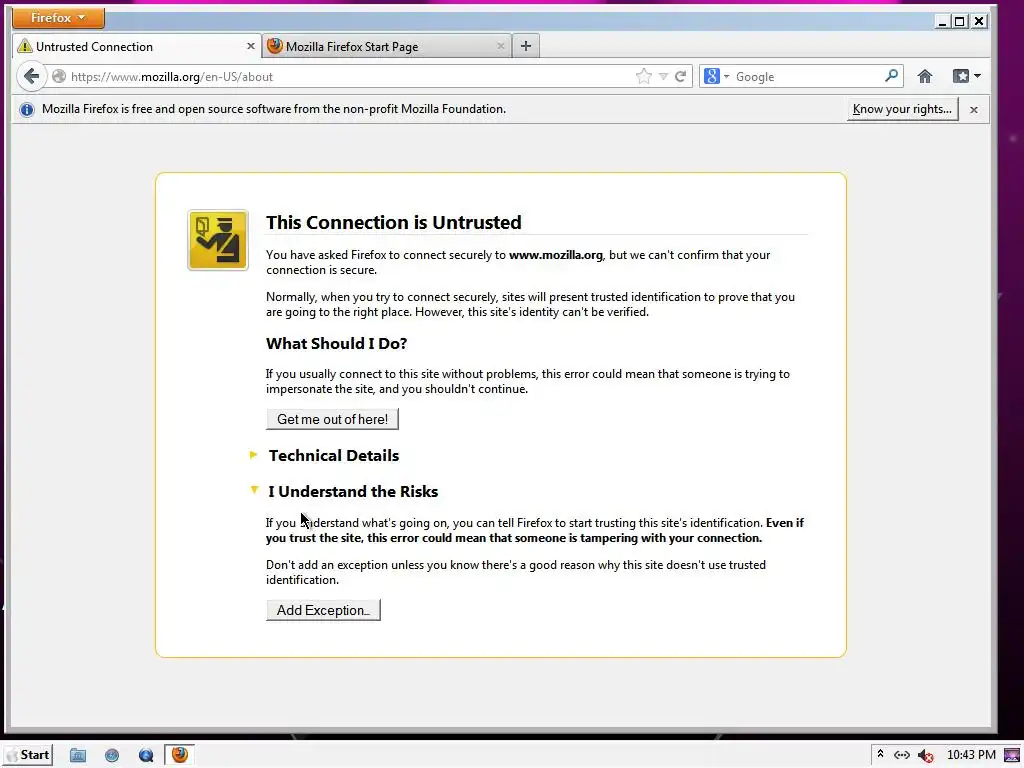
Task: Open the Google search engine selector
Action: 716,76
